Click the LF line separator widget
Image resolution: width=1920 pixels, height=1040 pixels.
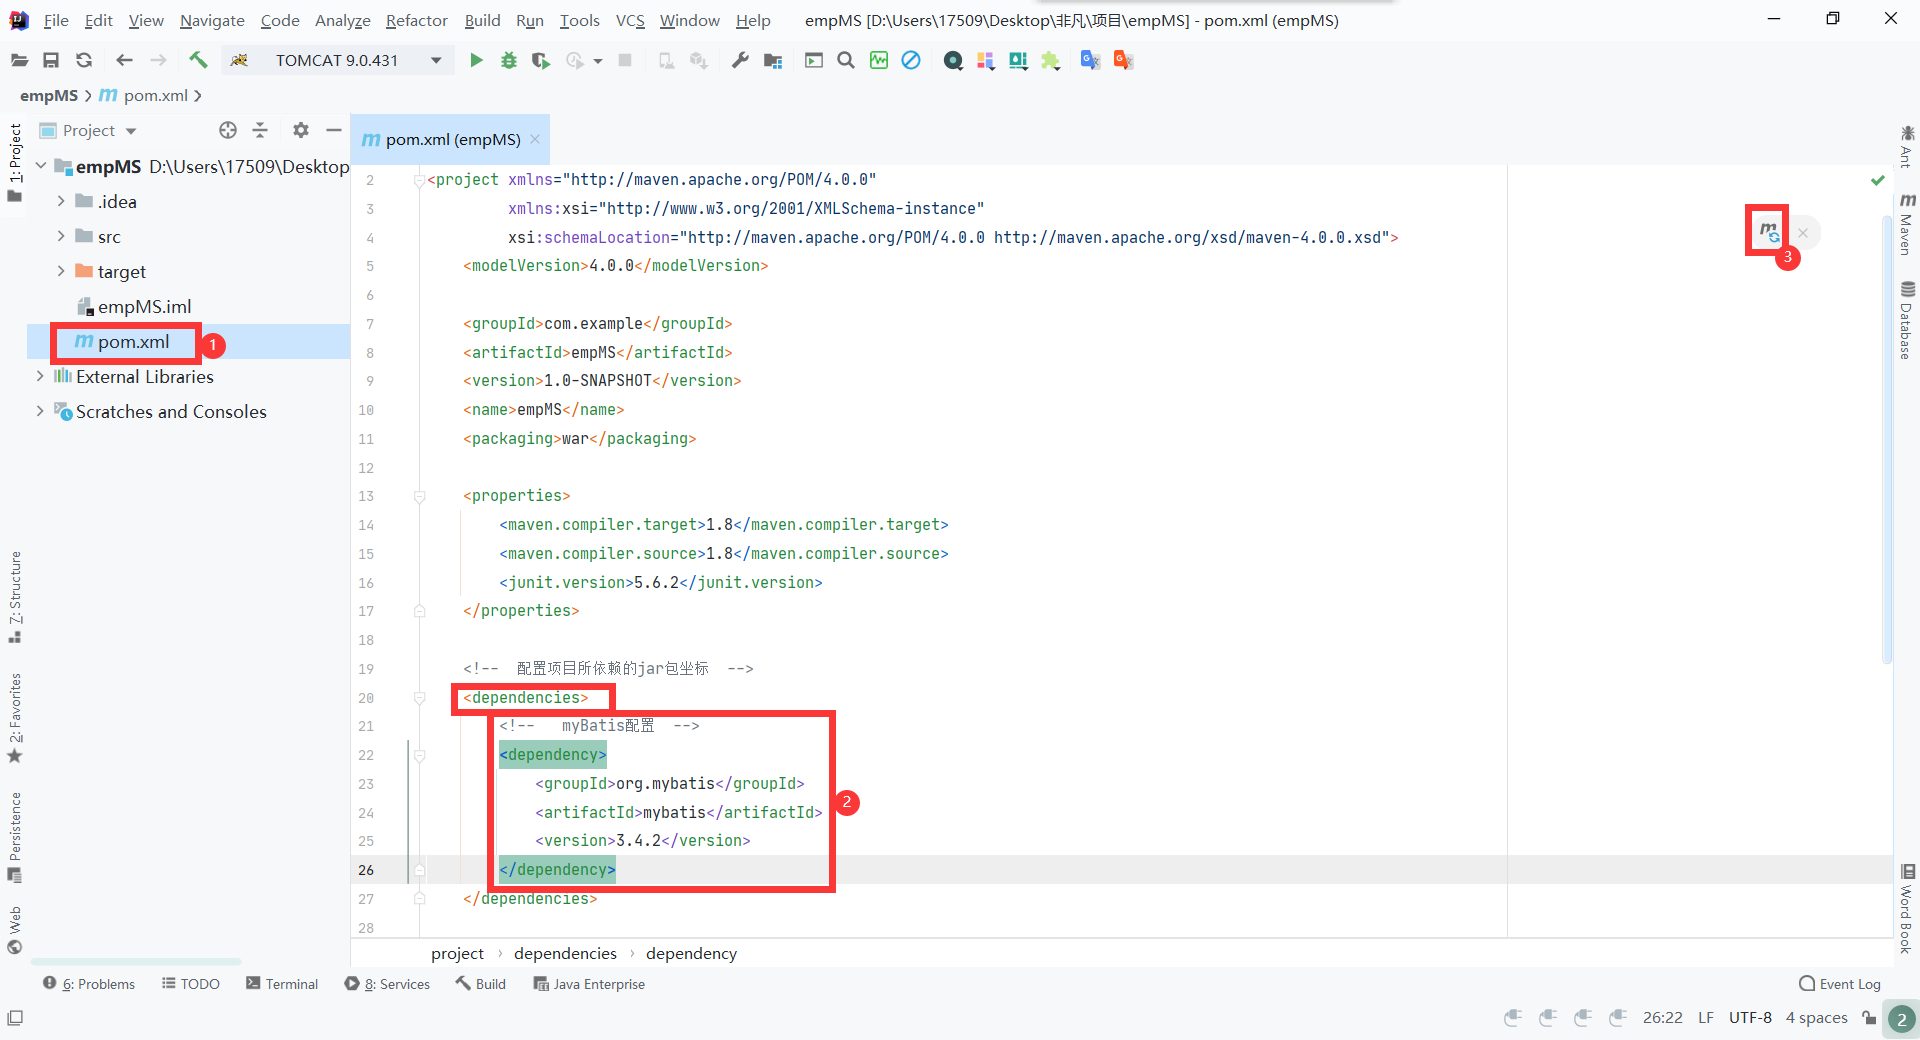(x=1706, y=1017)
